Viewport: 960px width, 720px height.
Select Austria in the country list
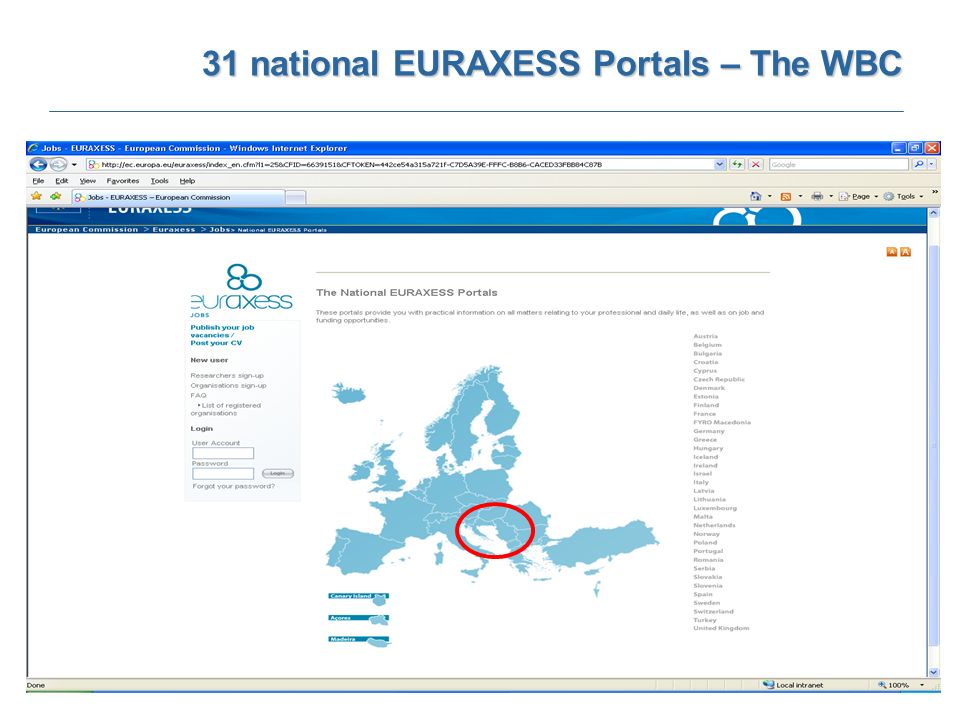click(705, 336)
